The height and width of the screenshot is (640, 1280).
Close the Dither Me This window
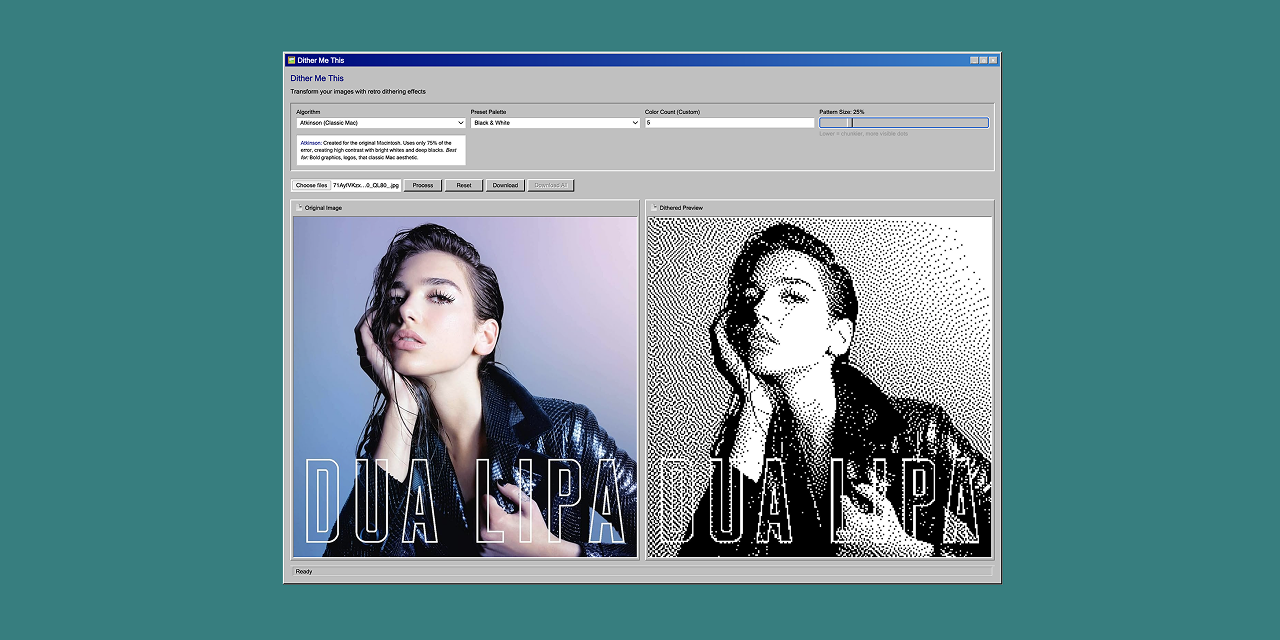[x=993, y=60]
